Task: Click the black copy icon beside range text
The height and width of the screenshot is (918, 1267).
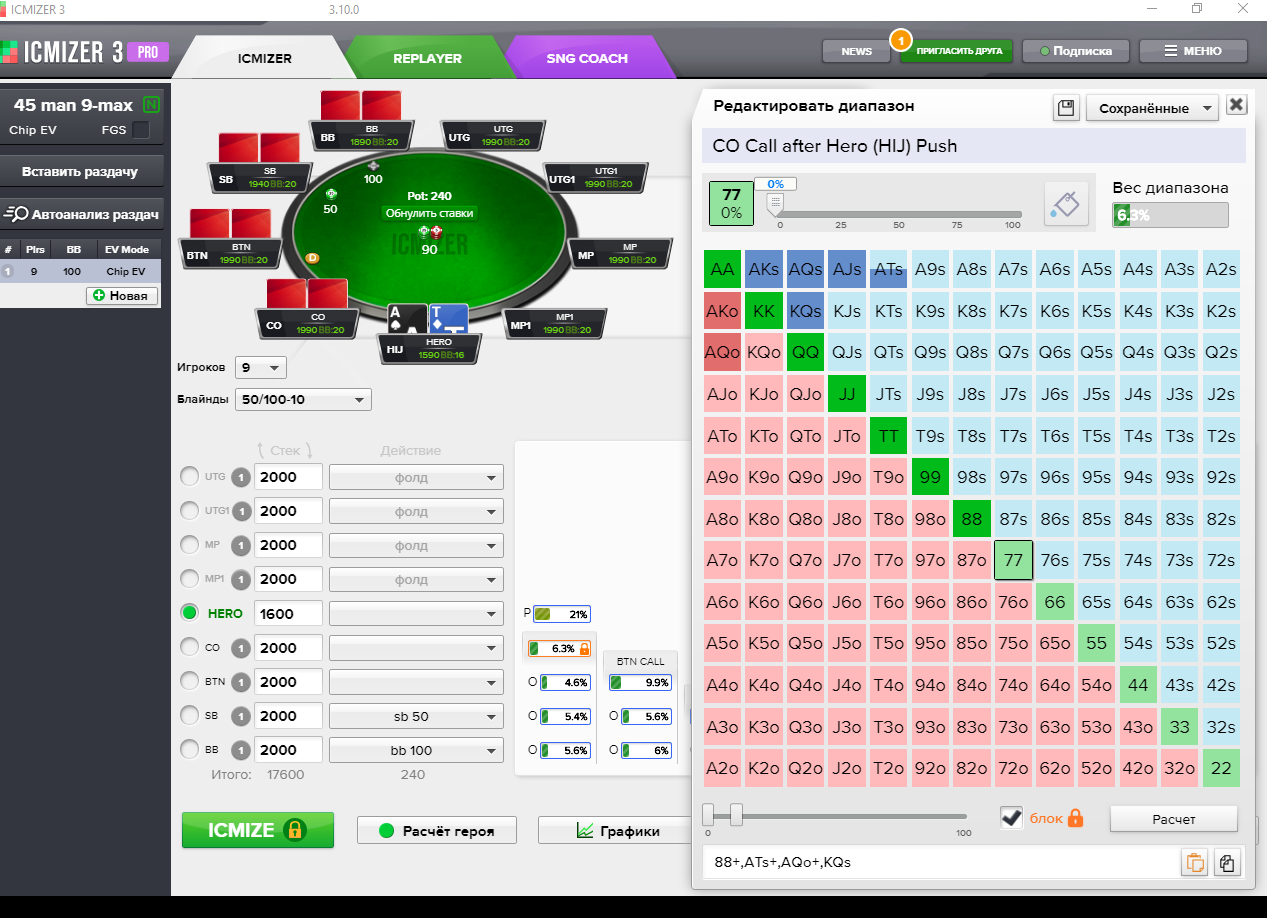Action: tap(1227, 863)
